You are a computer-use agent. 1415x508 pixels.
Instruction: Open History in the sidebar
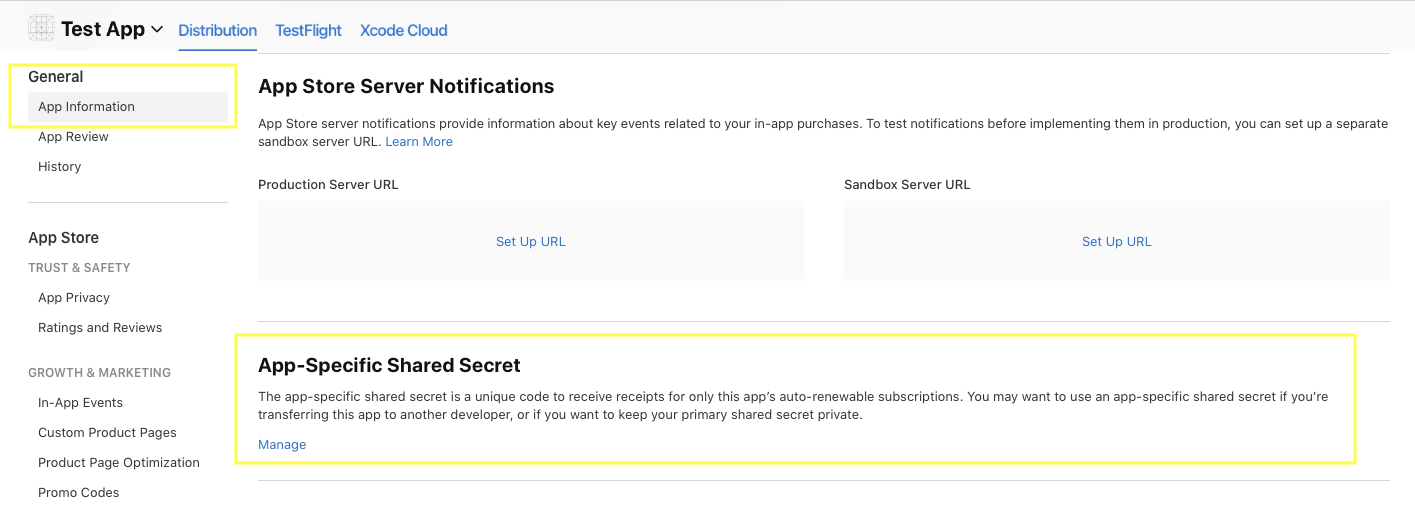[59, 167]
